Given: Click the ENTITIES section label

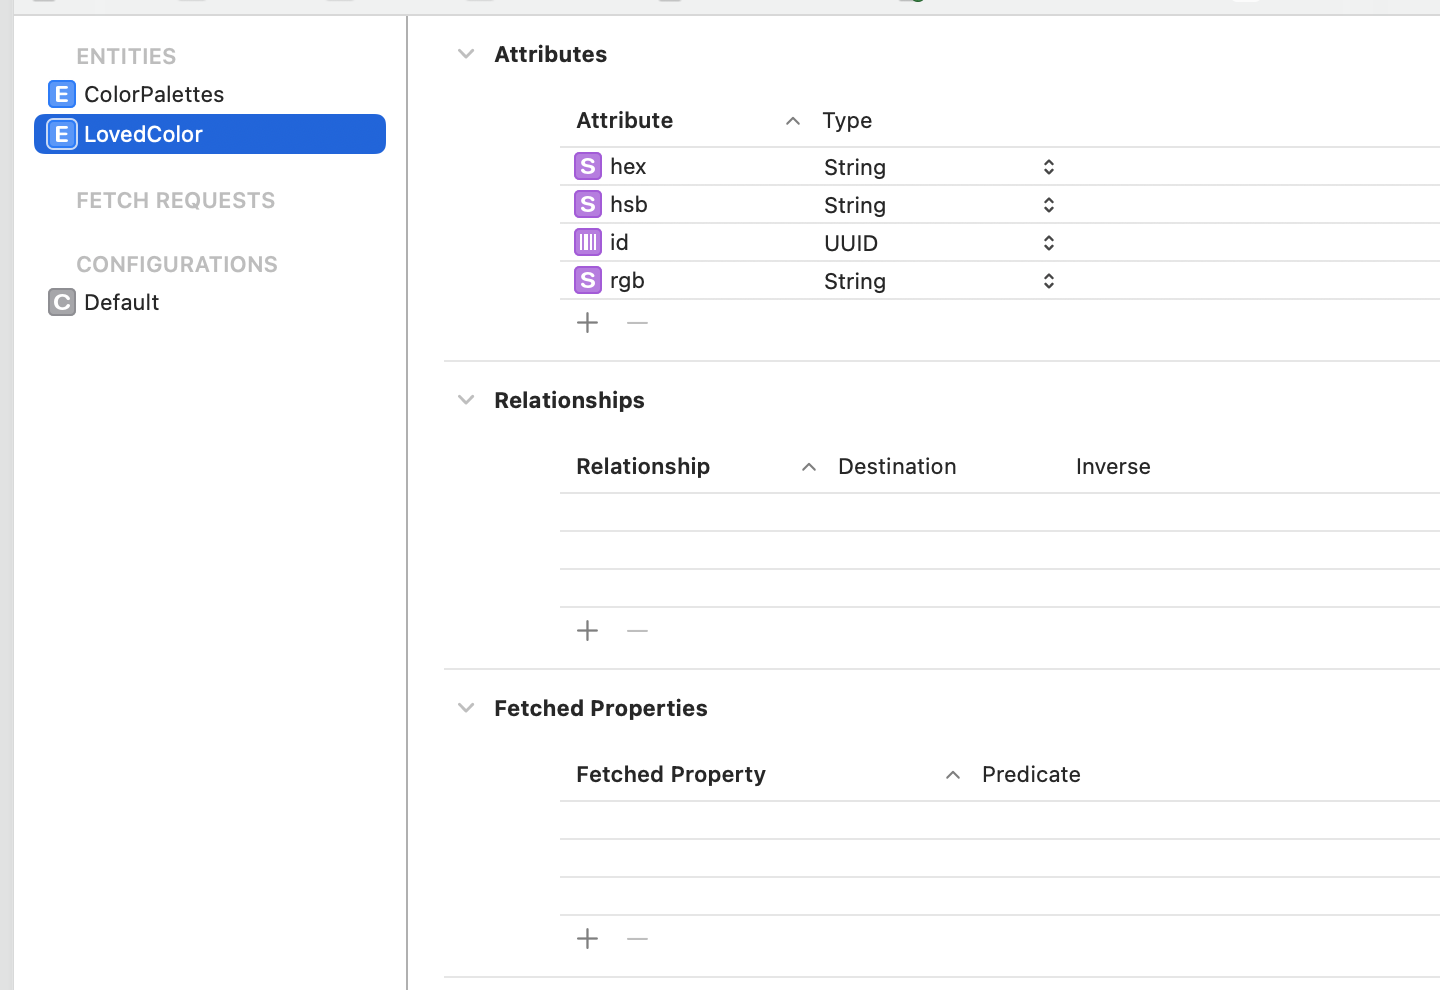Looking at the screenshot, I should coord(126,56).
